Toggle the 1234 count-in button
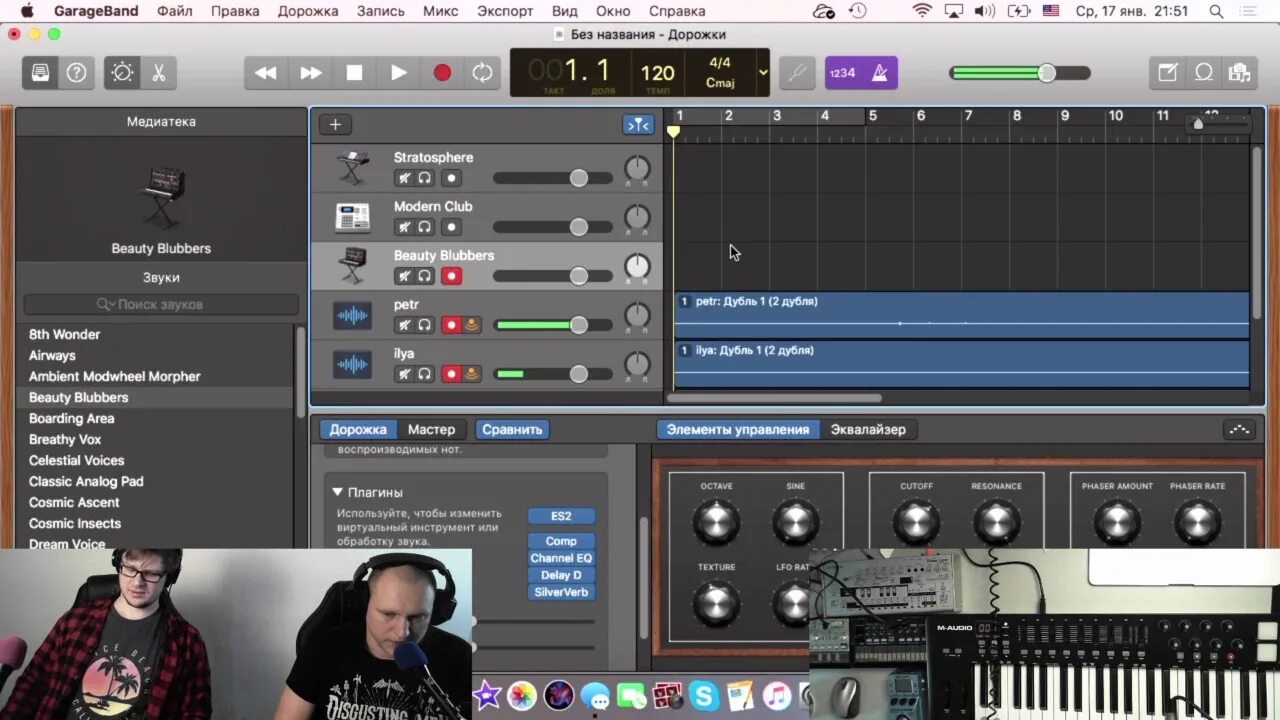 (x=843, y=73)
